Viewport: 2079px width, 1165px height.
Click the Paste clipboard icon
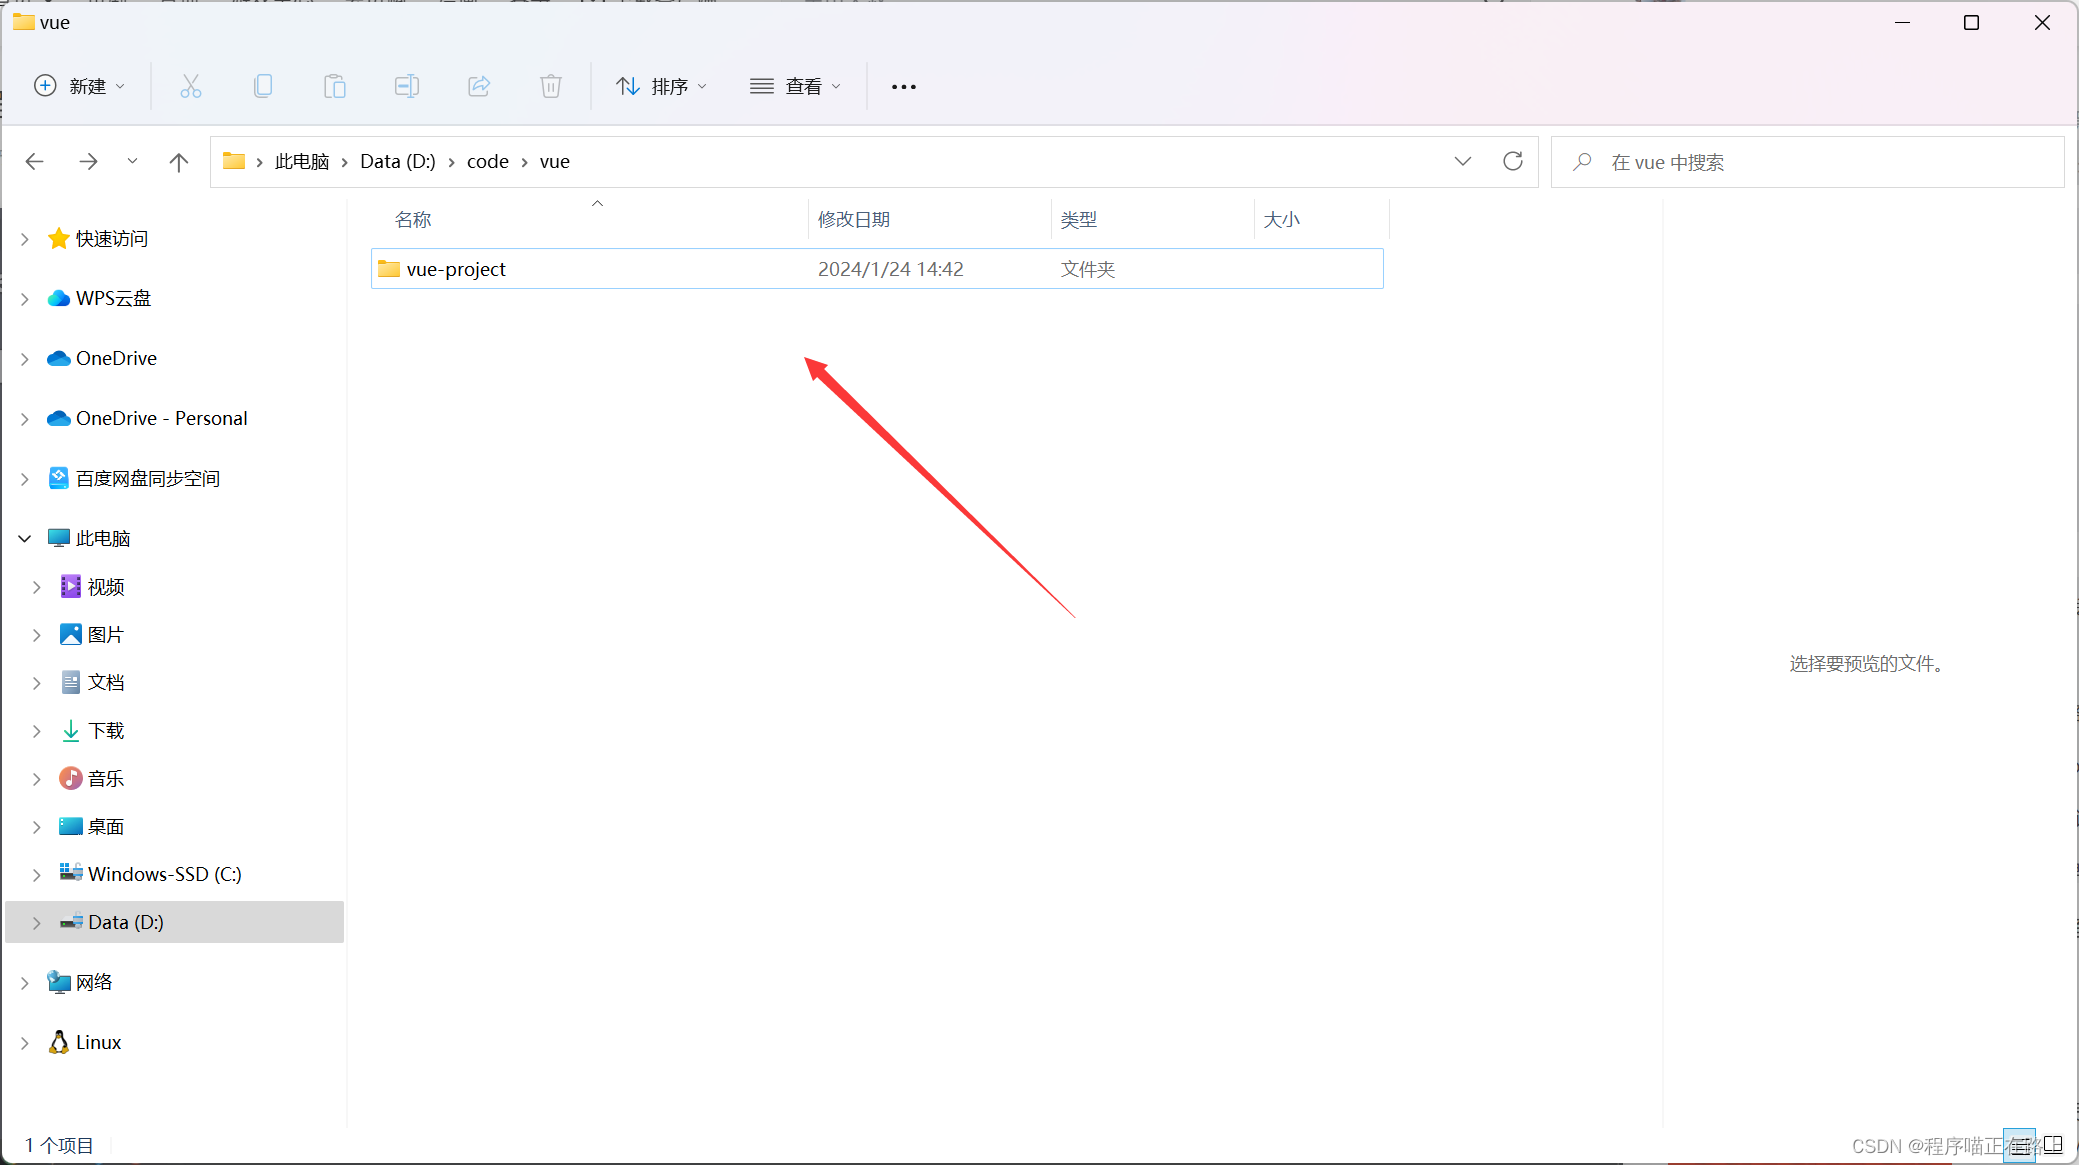[x=335, y=86]
